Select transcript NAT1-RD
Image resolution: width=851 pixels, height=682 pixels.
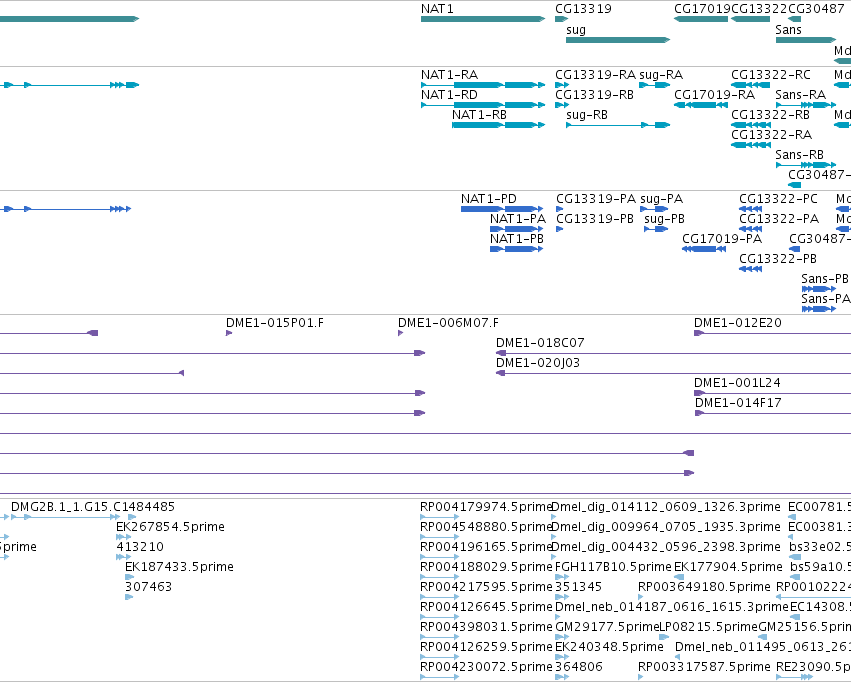483,105
